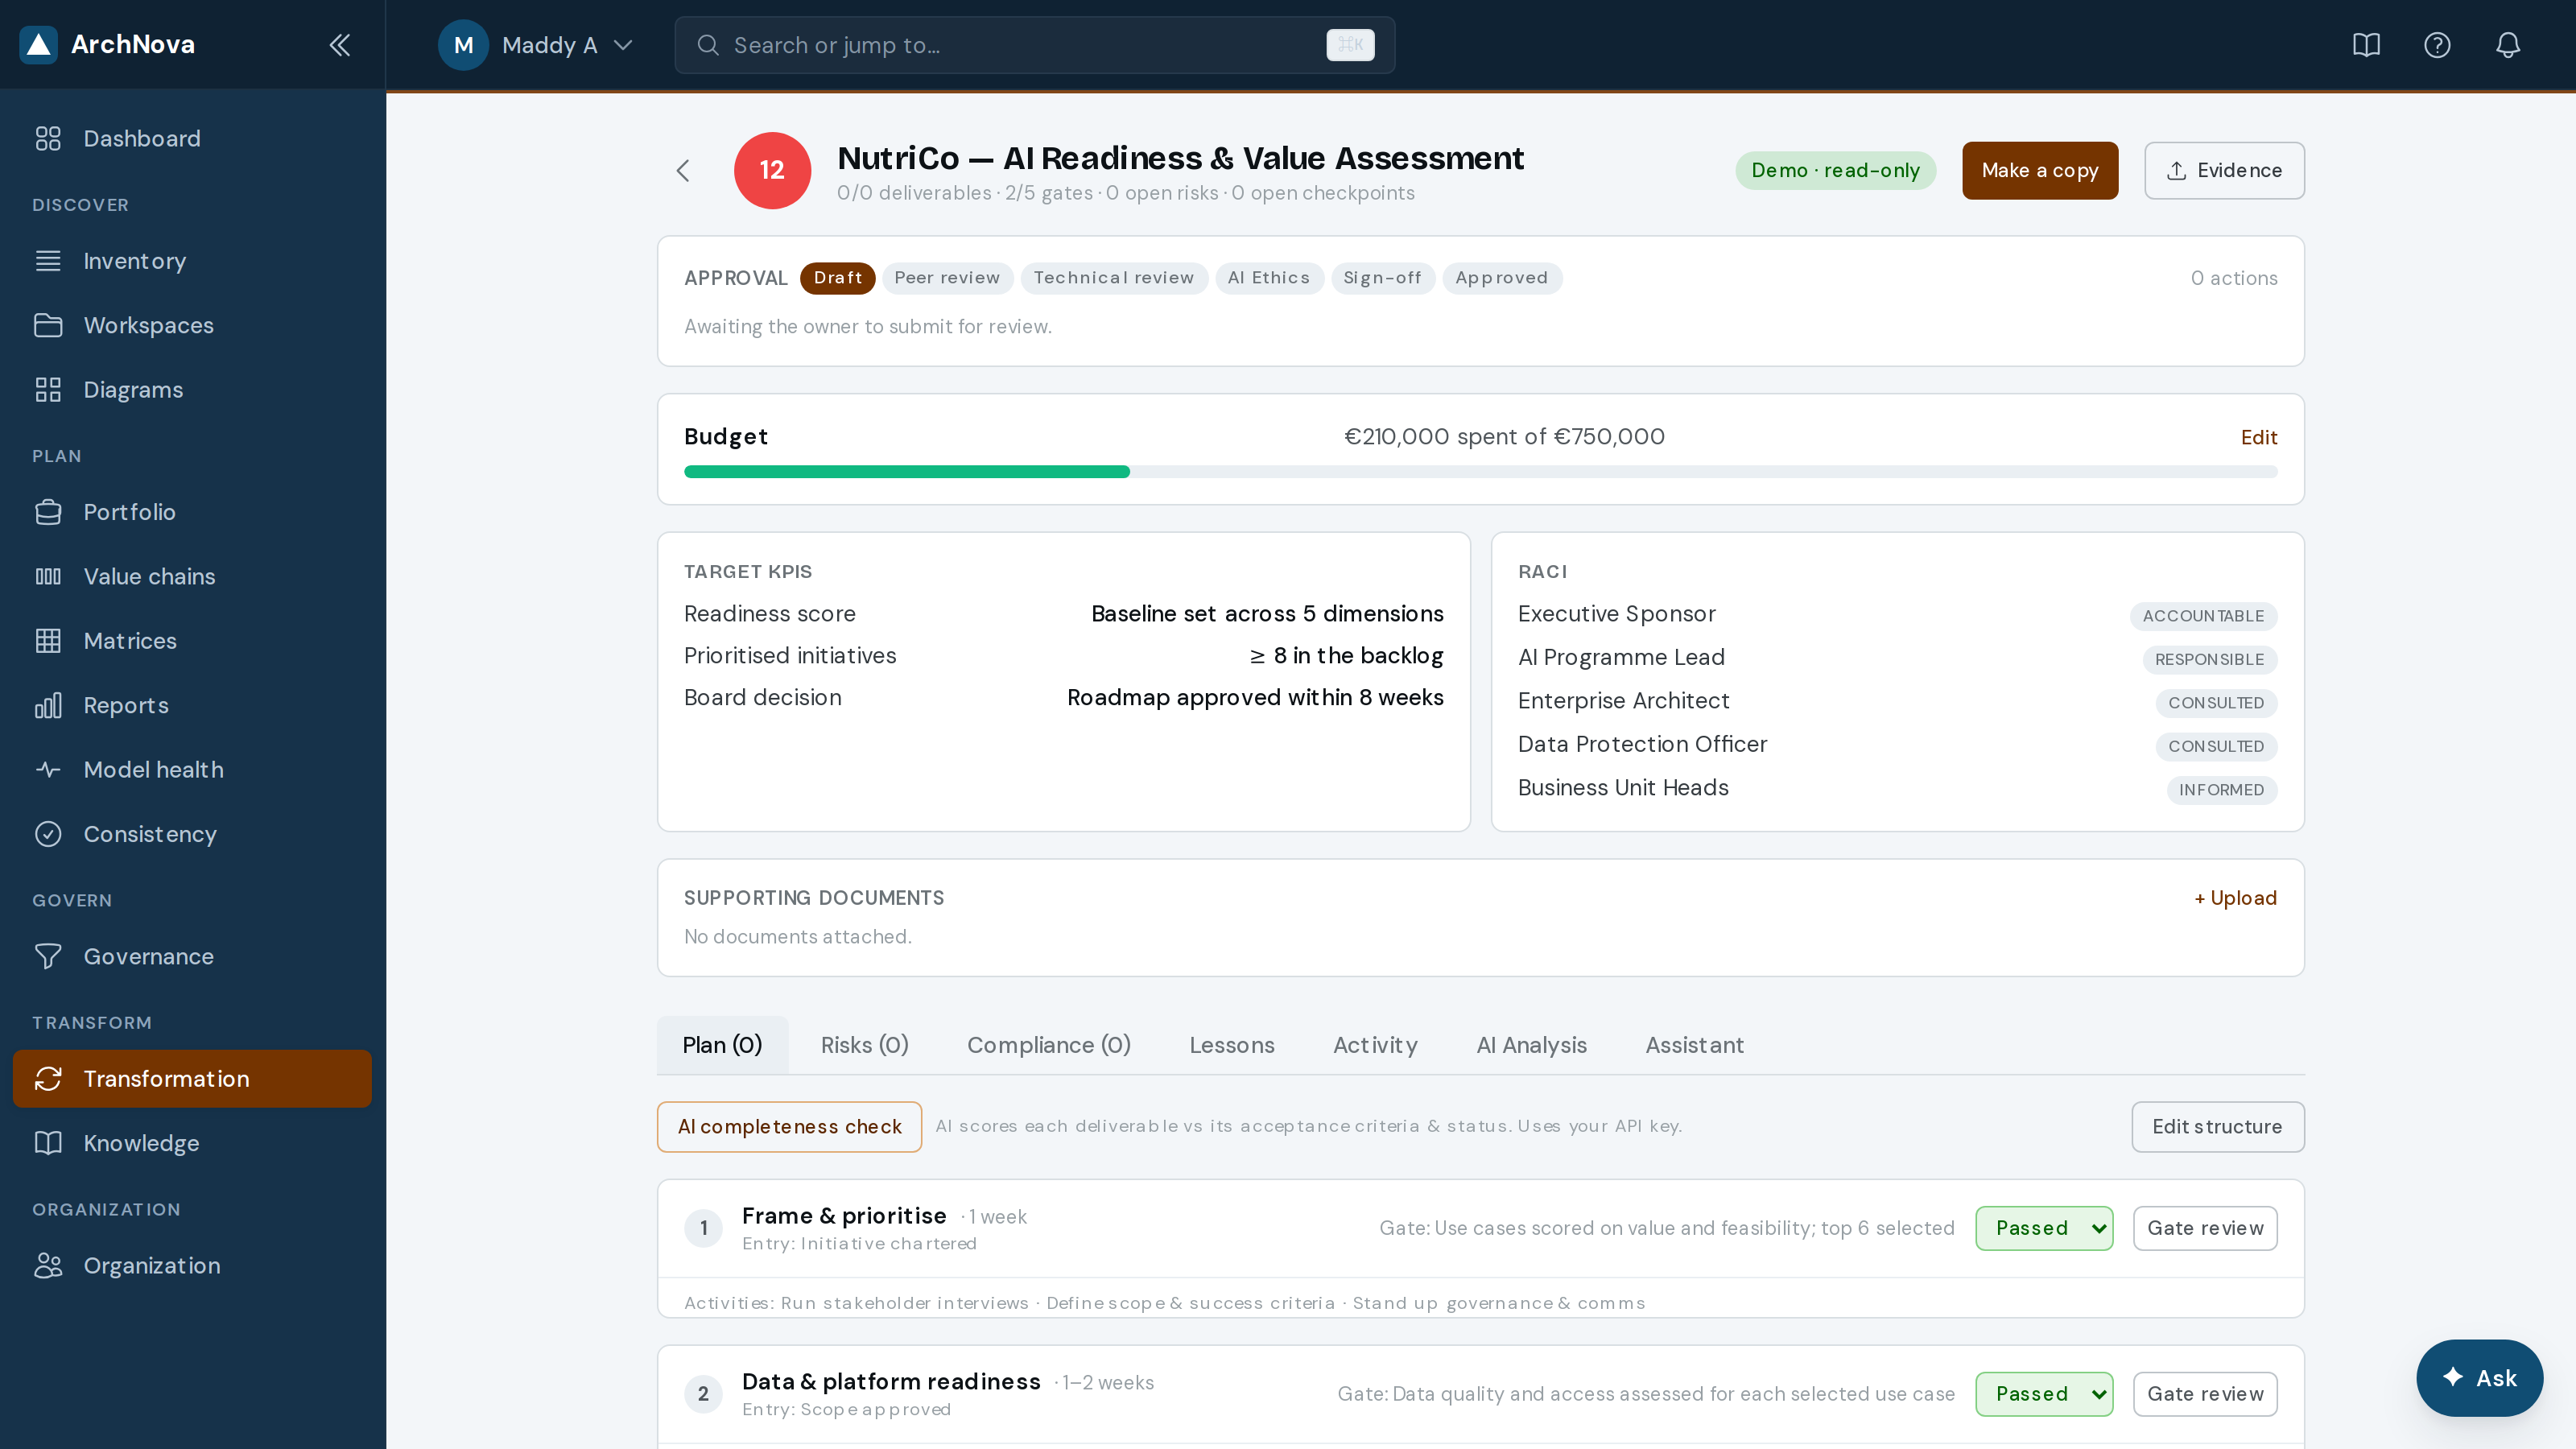This screenshot has width=2576, height=1449.
Task: Open the Knowledge book icon in sidebar
Action: pyautogui.click(x=48, y=1143)
